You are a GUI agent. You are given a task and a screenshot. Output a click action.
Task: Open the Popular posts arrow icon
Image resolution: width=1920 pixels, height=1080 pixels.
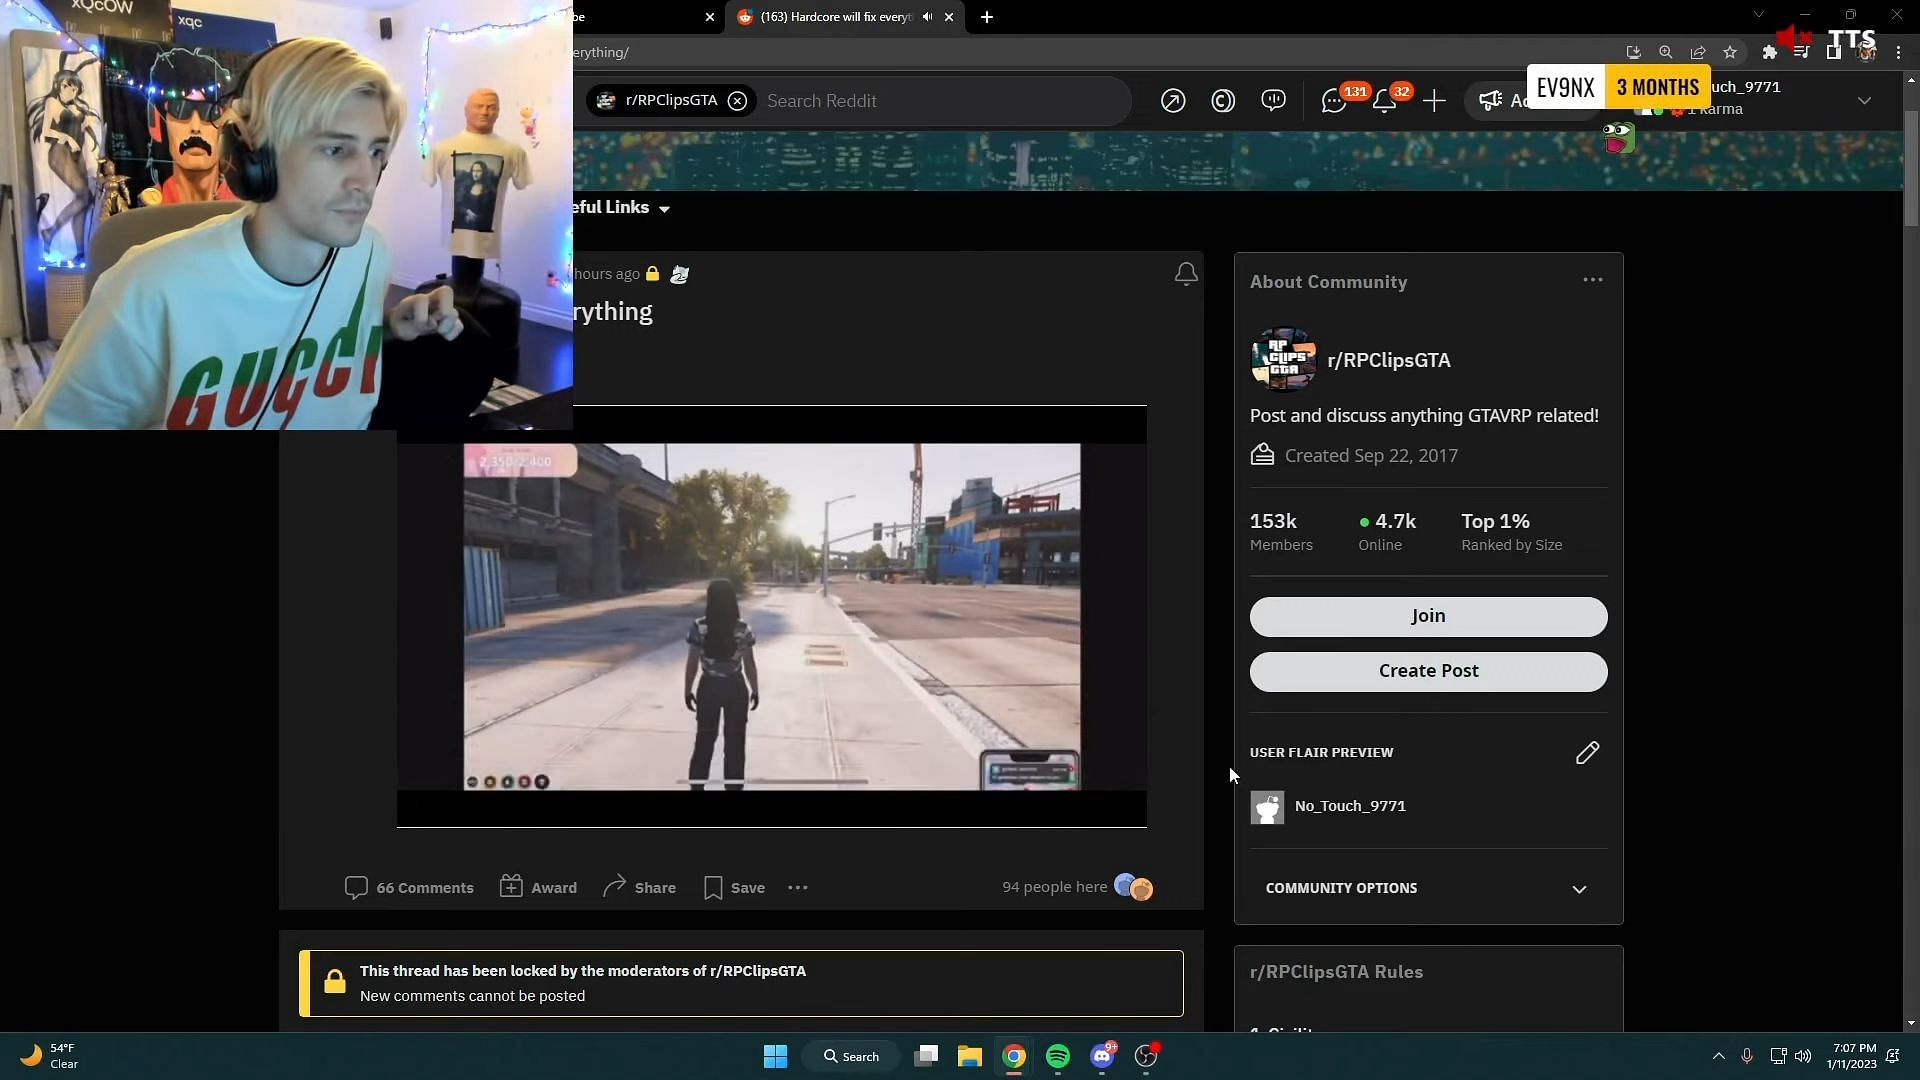1173,101
